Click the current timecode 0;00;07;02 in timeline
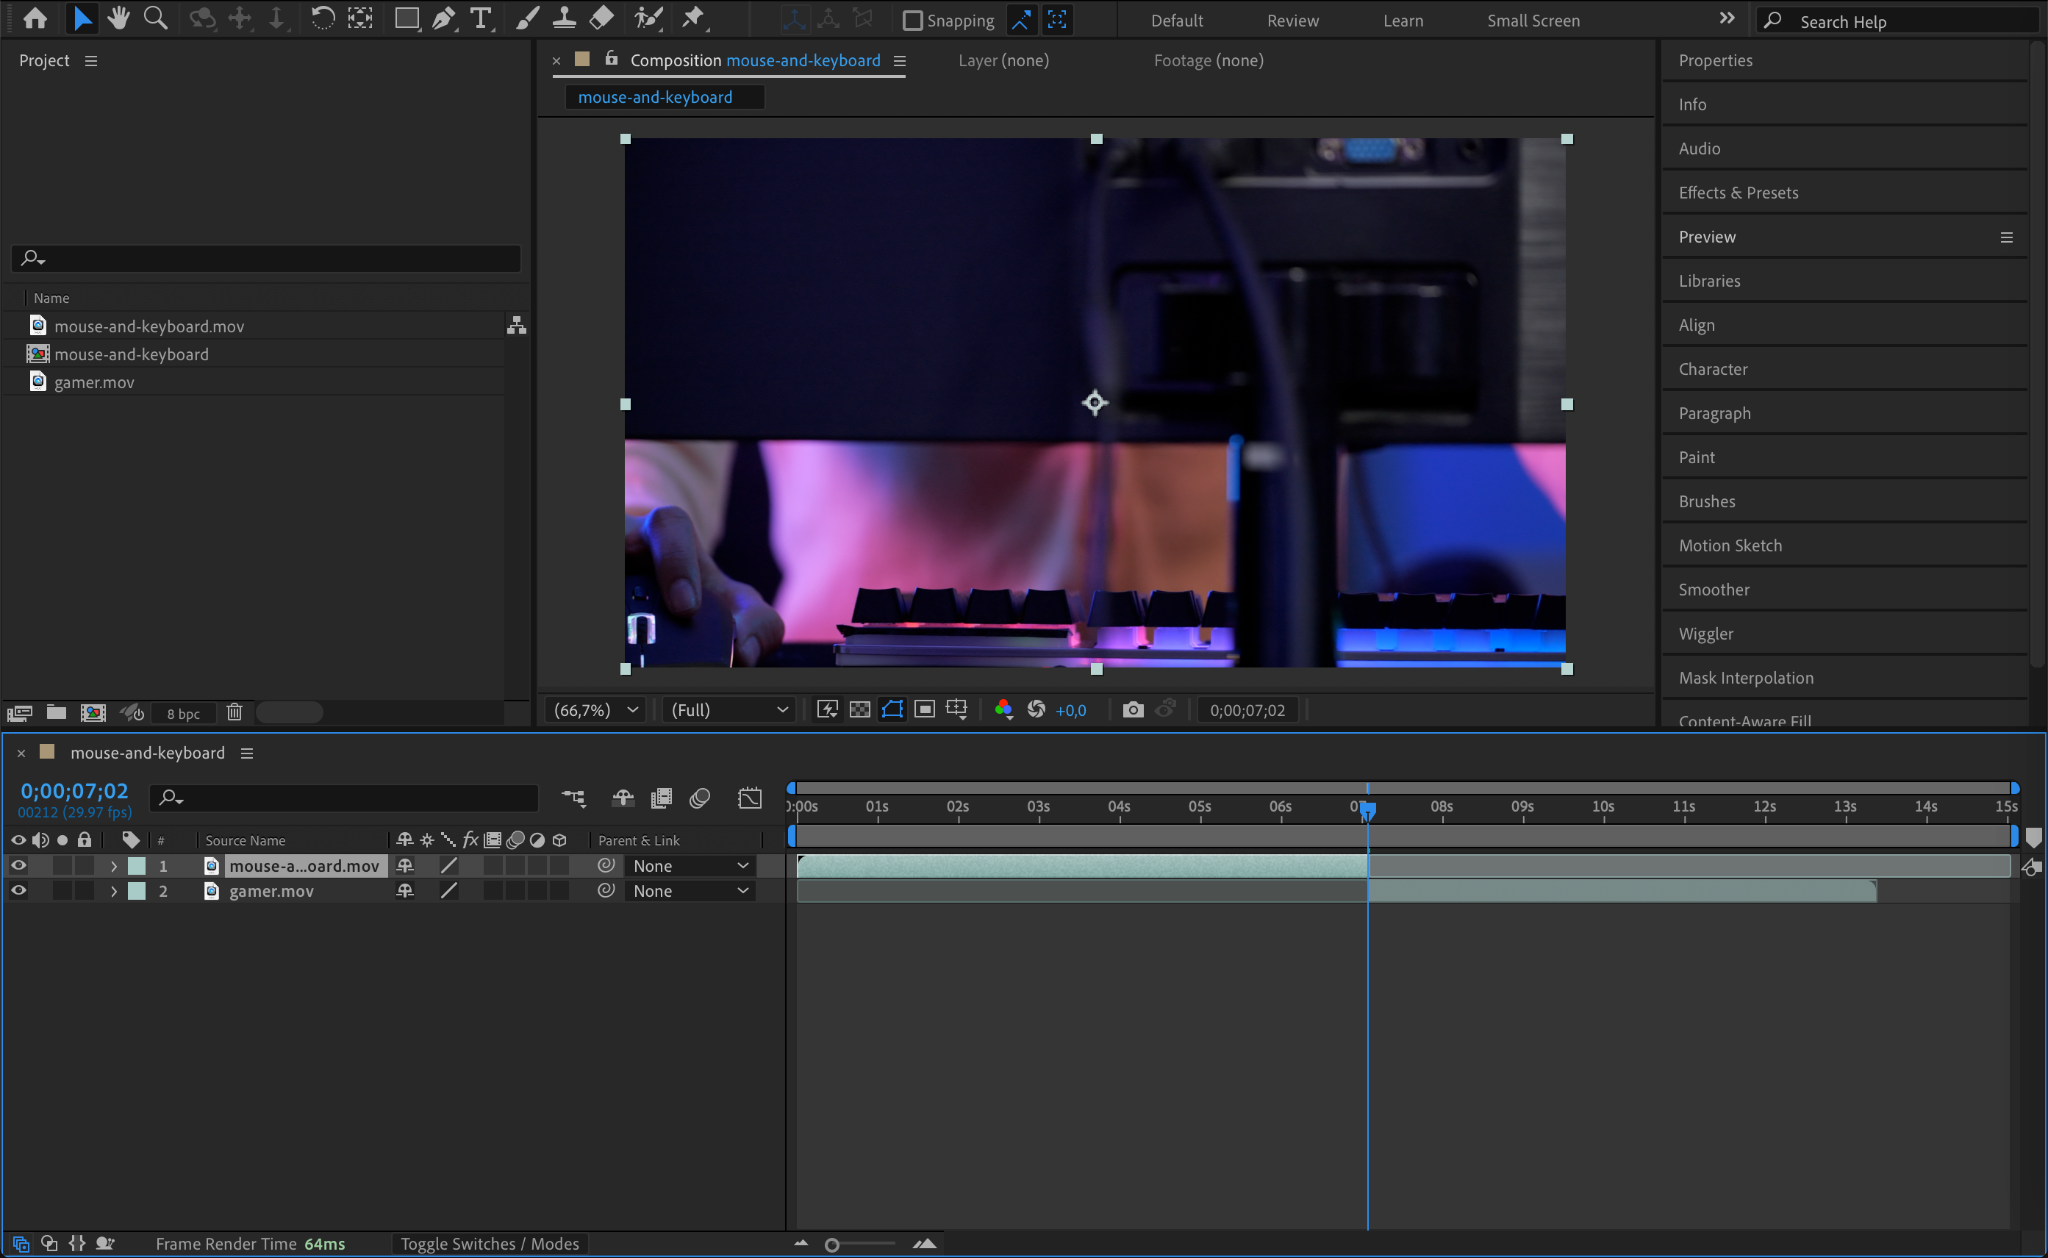Screen dimensions: 2048x1258 pos(74,791)
